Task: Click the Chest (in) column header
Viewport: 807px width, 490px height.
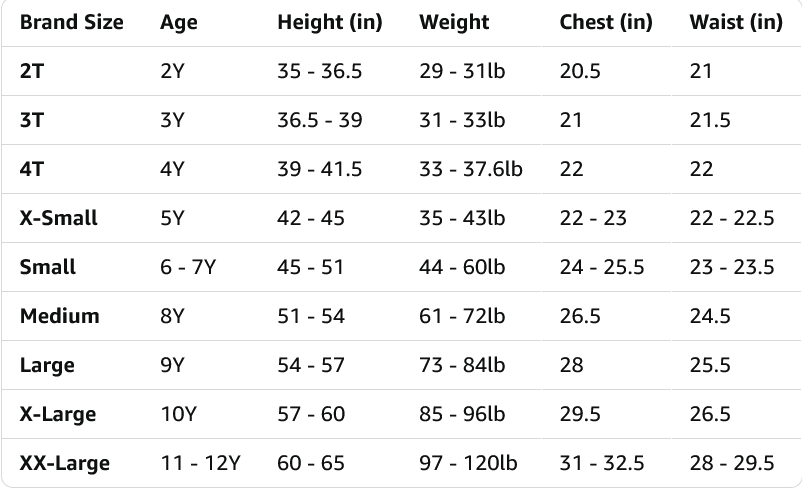Action: click(608, 22)
